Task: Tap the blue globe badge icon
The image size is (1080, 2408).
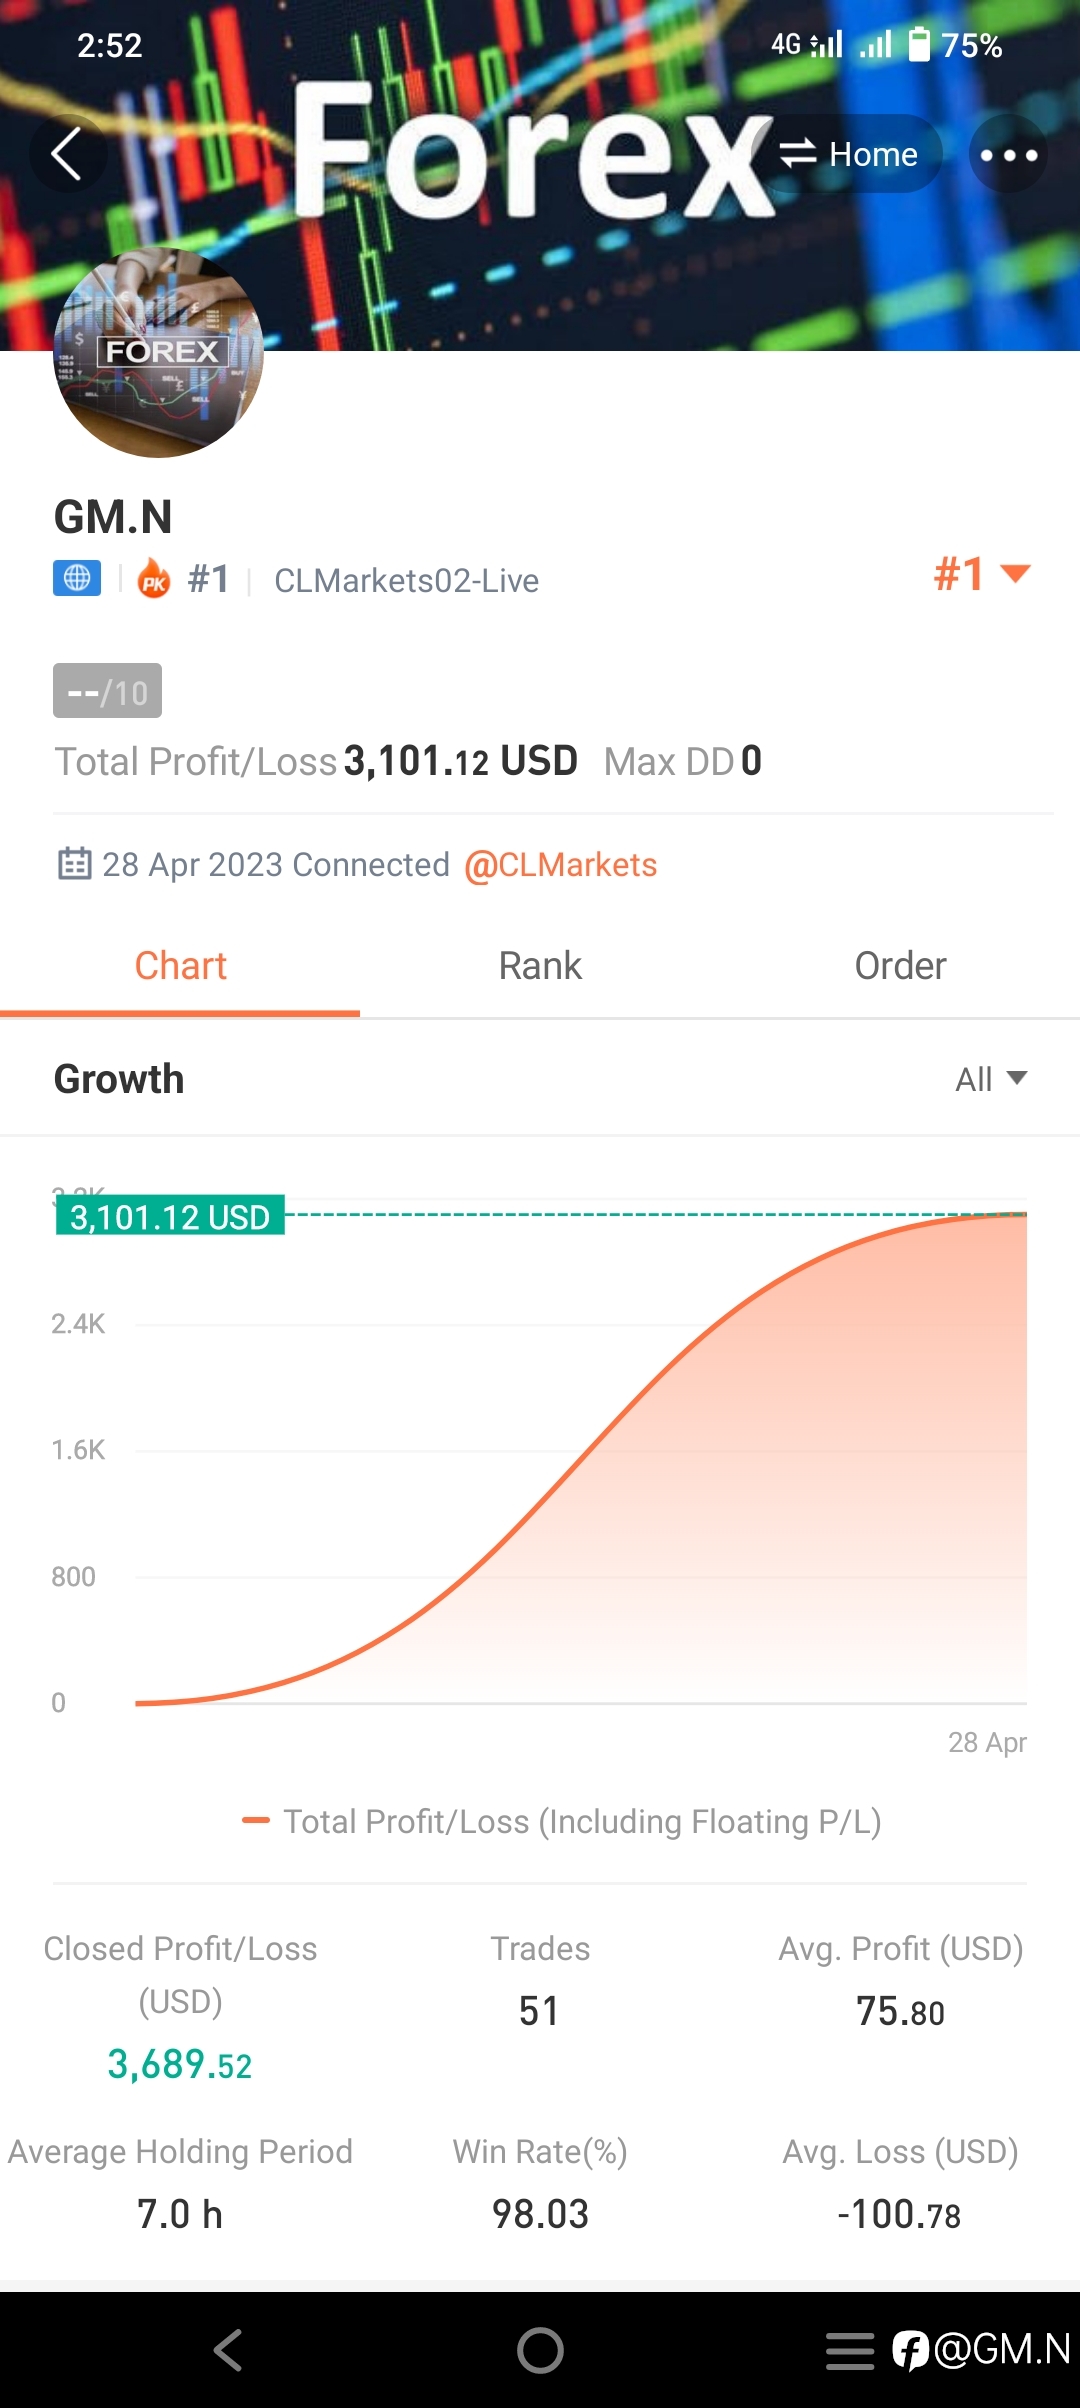Action: click(x=77, y=579)
